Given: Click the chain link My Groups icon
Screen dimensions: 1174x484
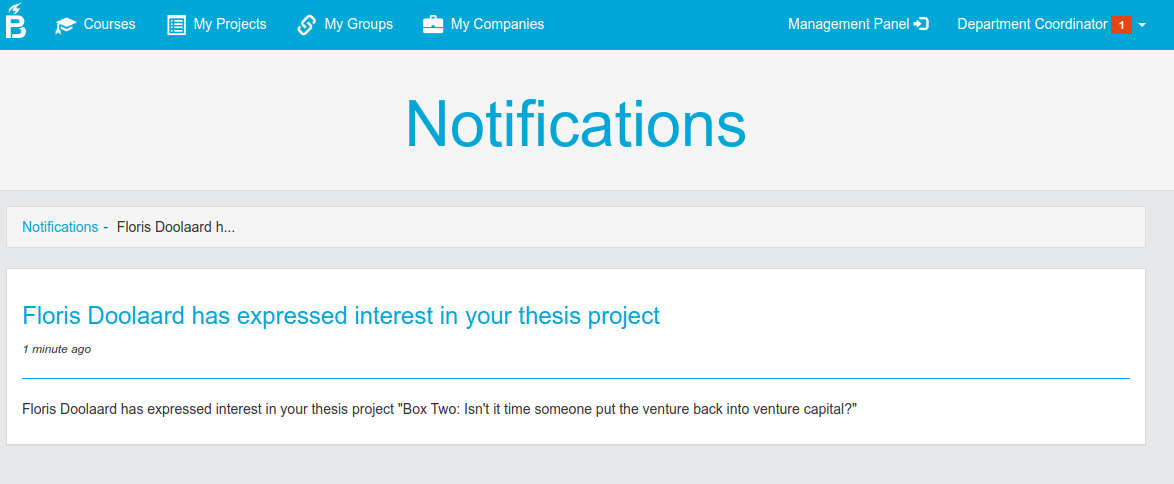Looking at the screenshot, I should pyautogui.click(x=306, y=25).
